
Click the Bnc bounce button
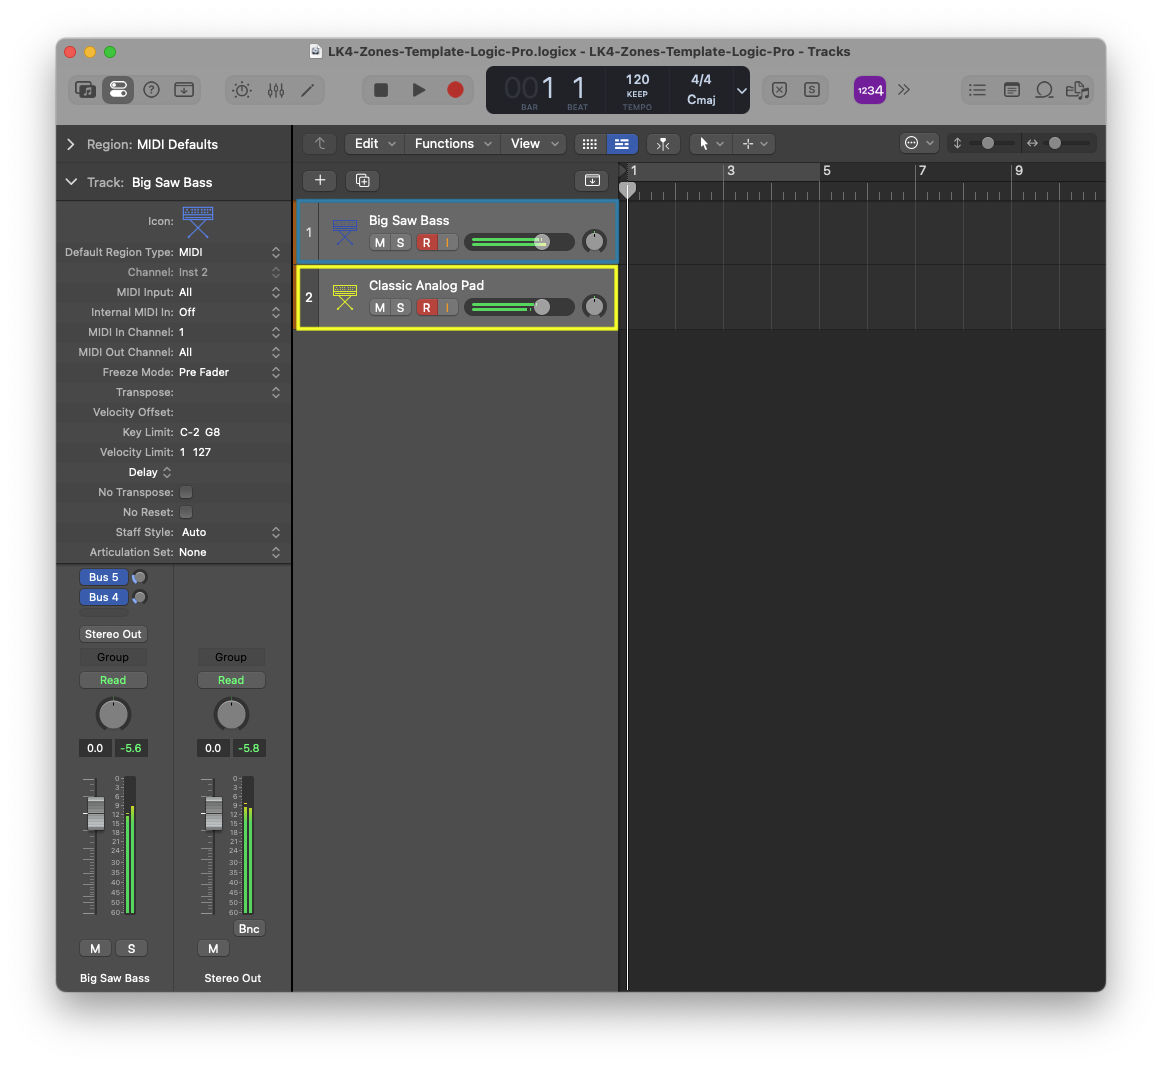(x=249, y=928)
